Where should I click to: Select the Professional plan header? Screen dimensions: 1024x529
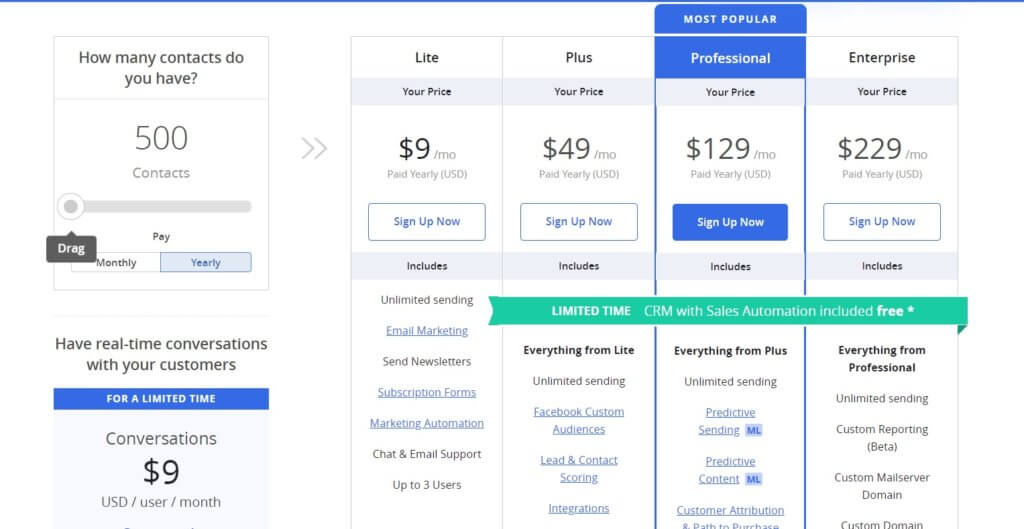pyautogui.click(x=730, y=58)
